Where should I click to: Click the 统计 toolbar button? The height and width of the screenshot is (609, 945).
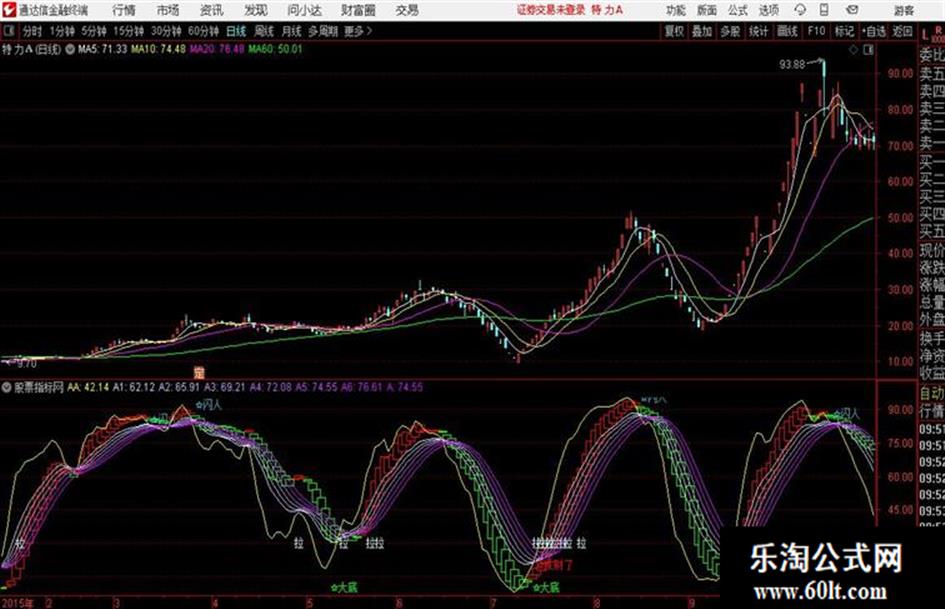tap(758, 31)
